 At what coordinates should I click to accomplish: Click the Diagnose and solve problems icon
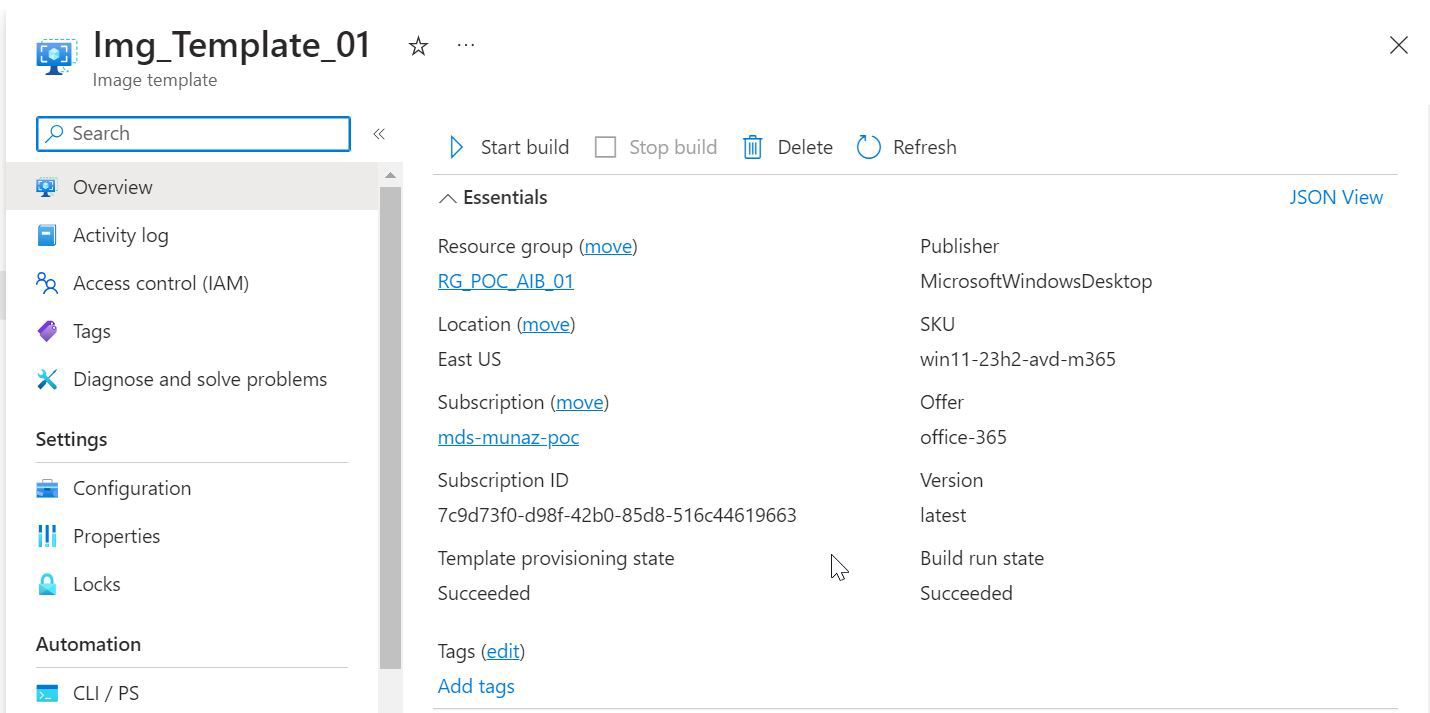[x=47, y=379]
